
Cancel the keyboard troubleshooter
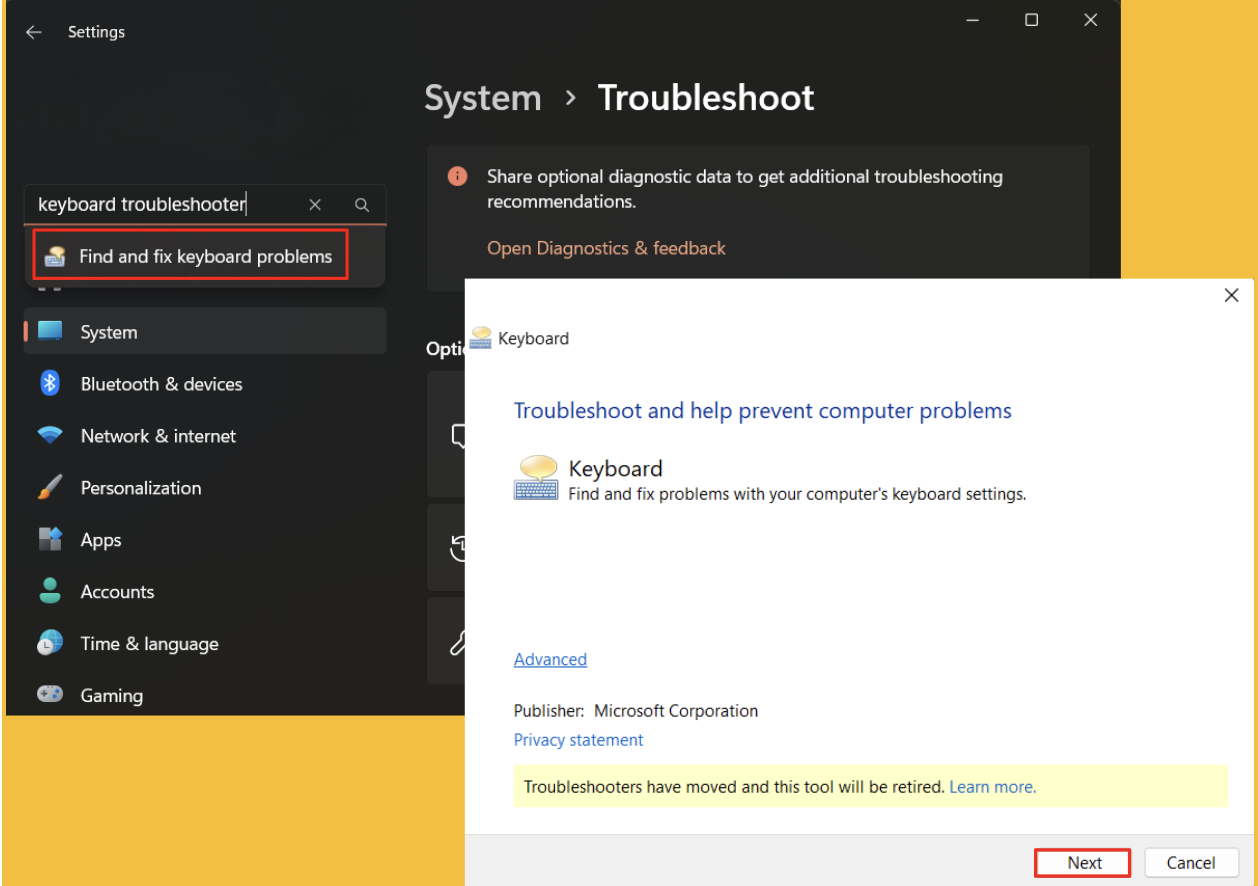click(x=1191, y=862)
